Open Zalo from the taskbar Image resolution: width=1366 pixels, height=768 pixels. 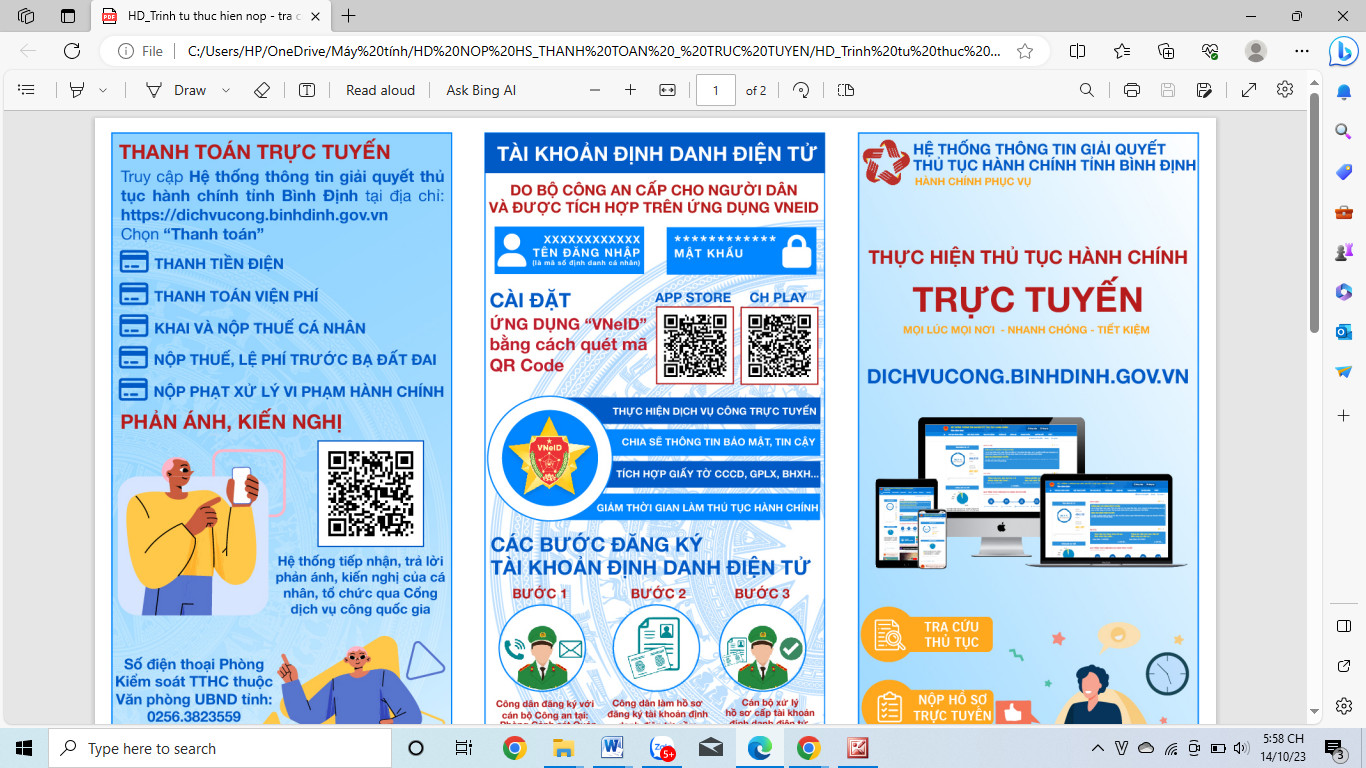point(661,748)
